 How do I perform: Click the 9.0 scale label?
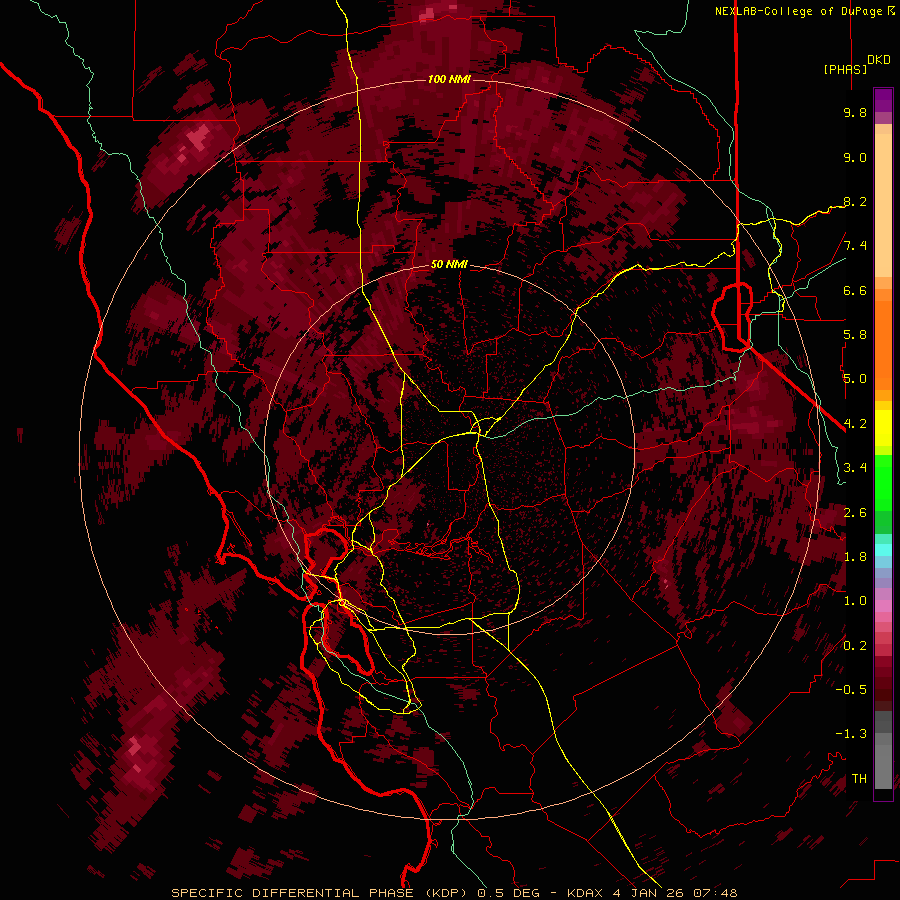(x=855, y=158)
